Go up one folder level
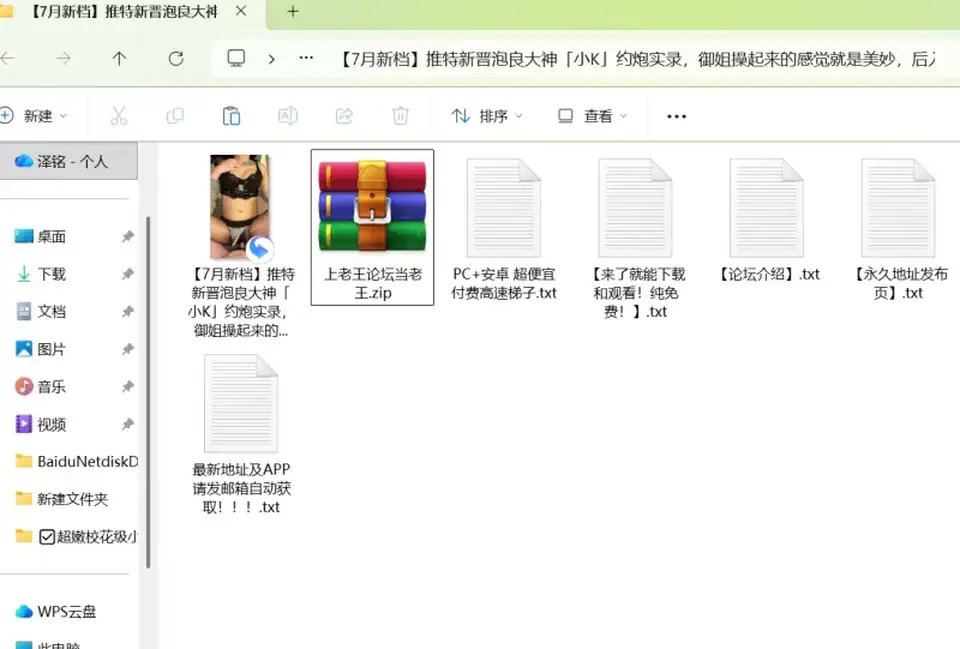Viewport: 960px width, 649px height. pyautogui.click(x=119, y=59)
